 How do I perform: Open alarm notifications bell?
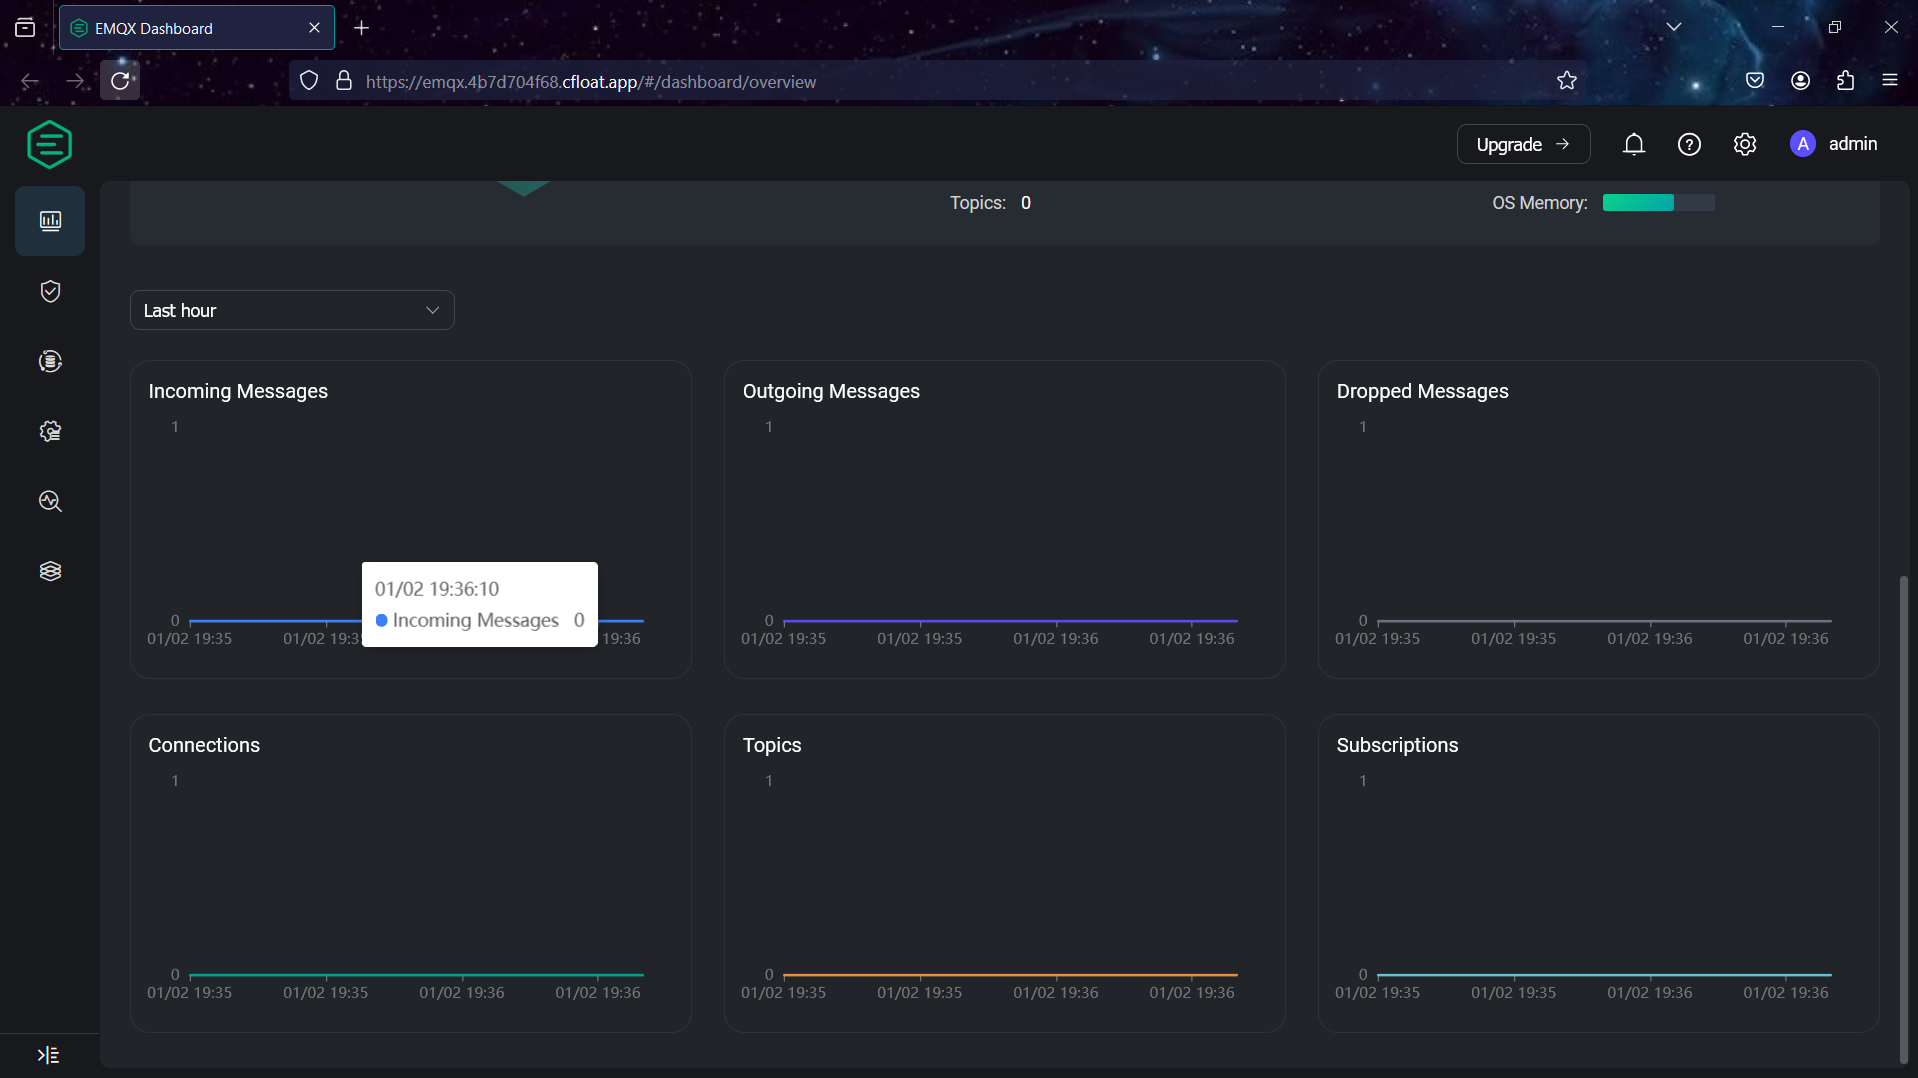(1634, 144)
